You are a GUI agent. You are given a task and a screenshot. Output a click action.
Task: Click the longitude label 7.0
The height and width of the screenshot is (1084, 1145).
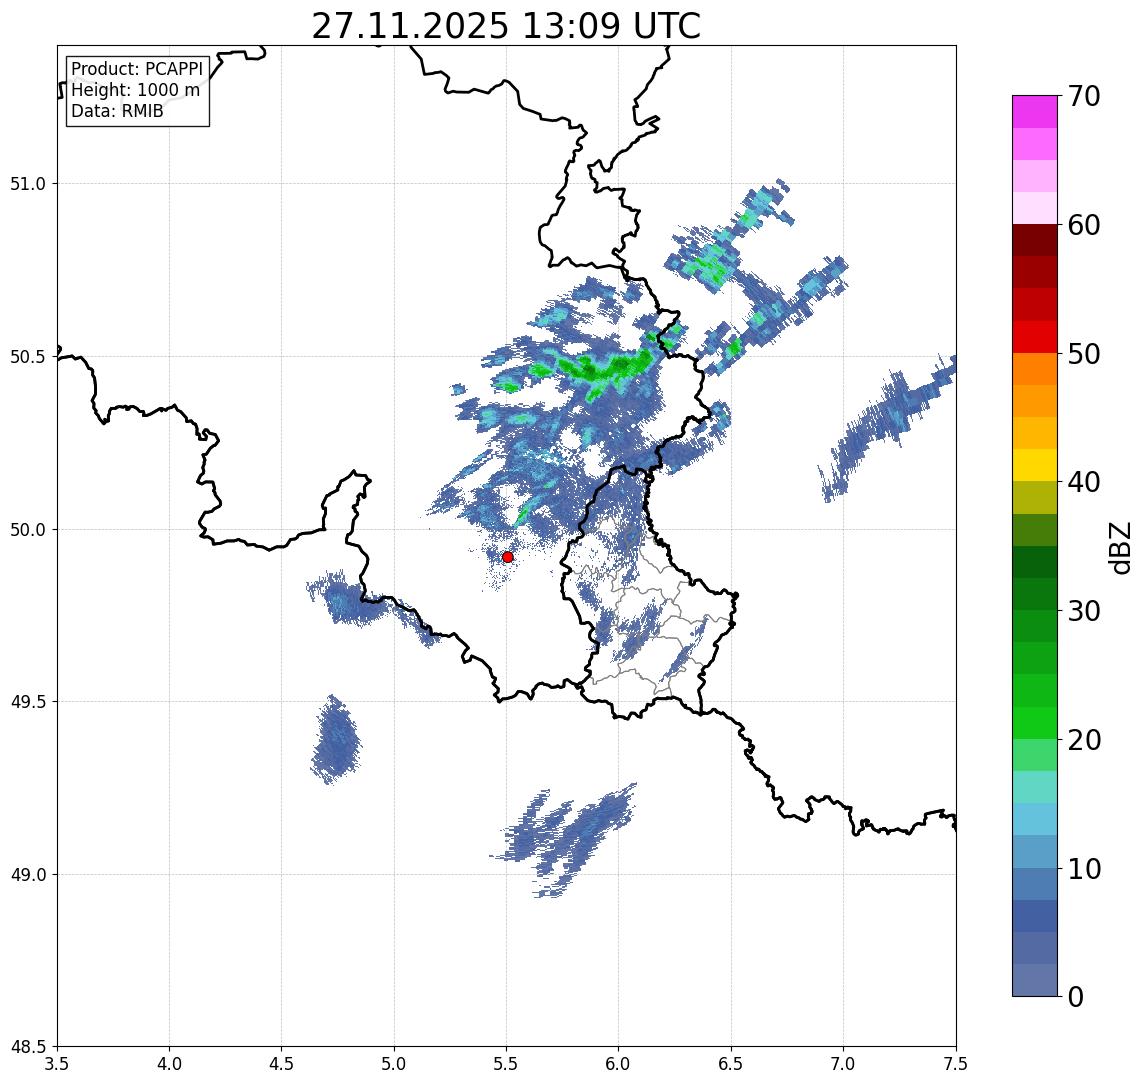pyautogui.click(x=843, y=1064)
